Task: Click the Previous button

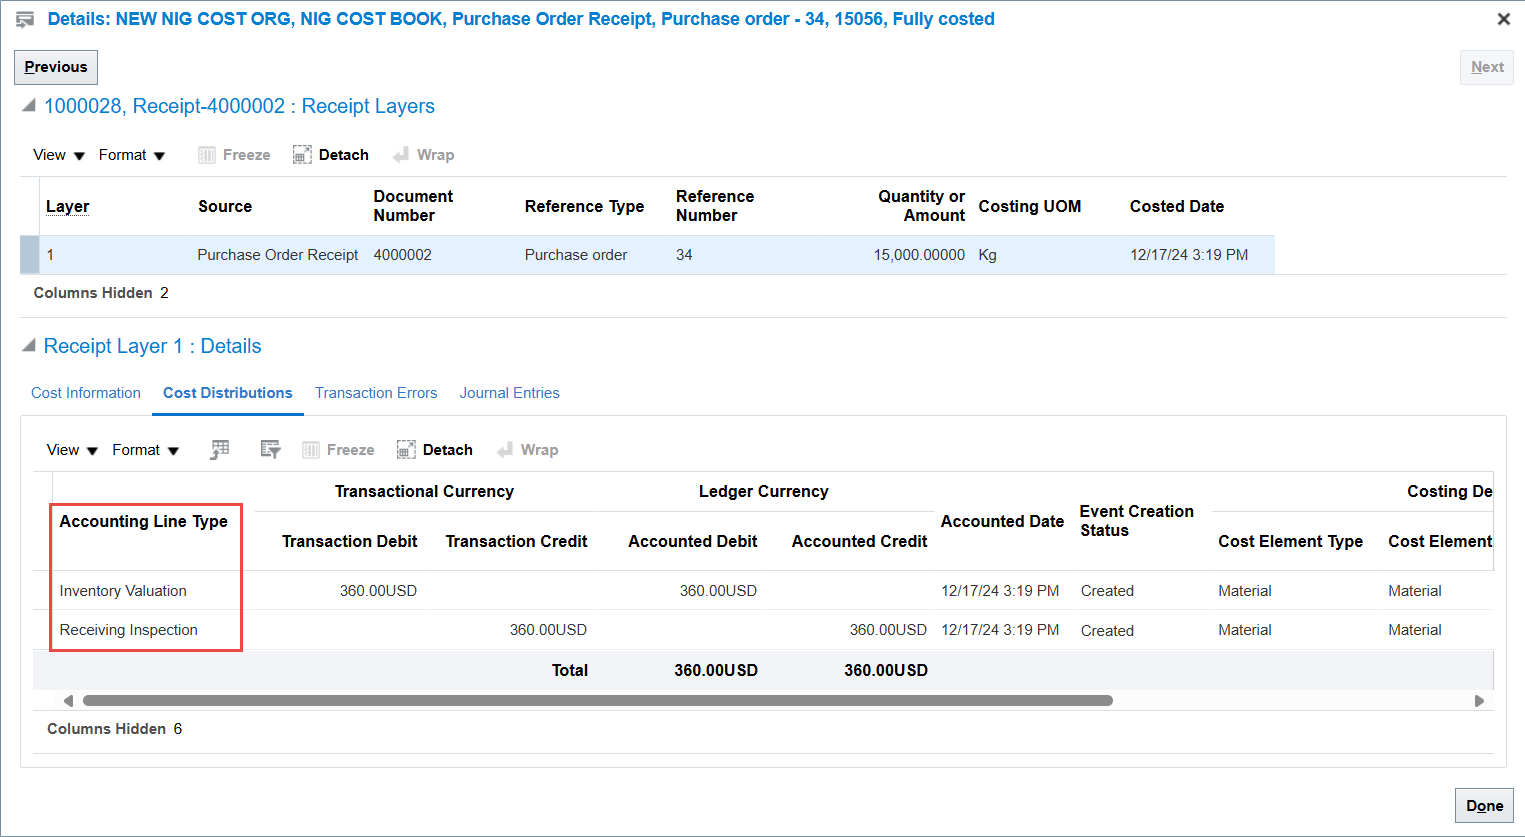Action: [x=55, y=66]
